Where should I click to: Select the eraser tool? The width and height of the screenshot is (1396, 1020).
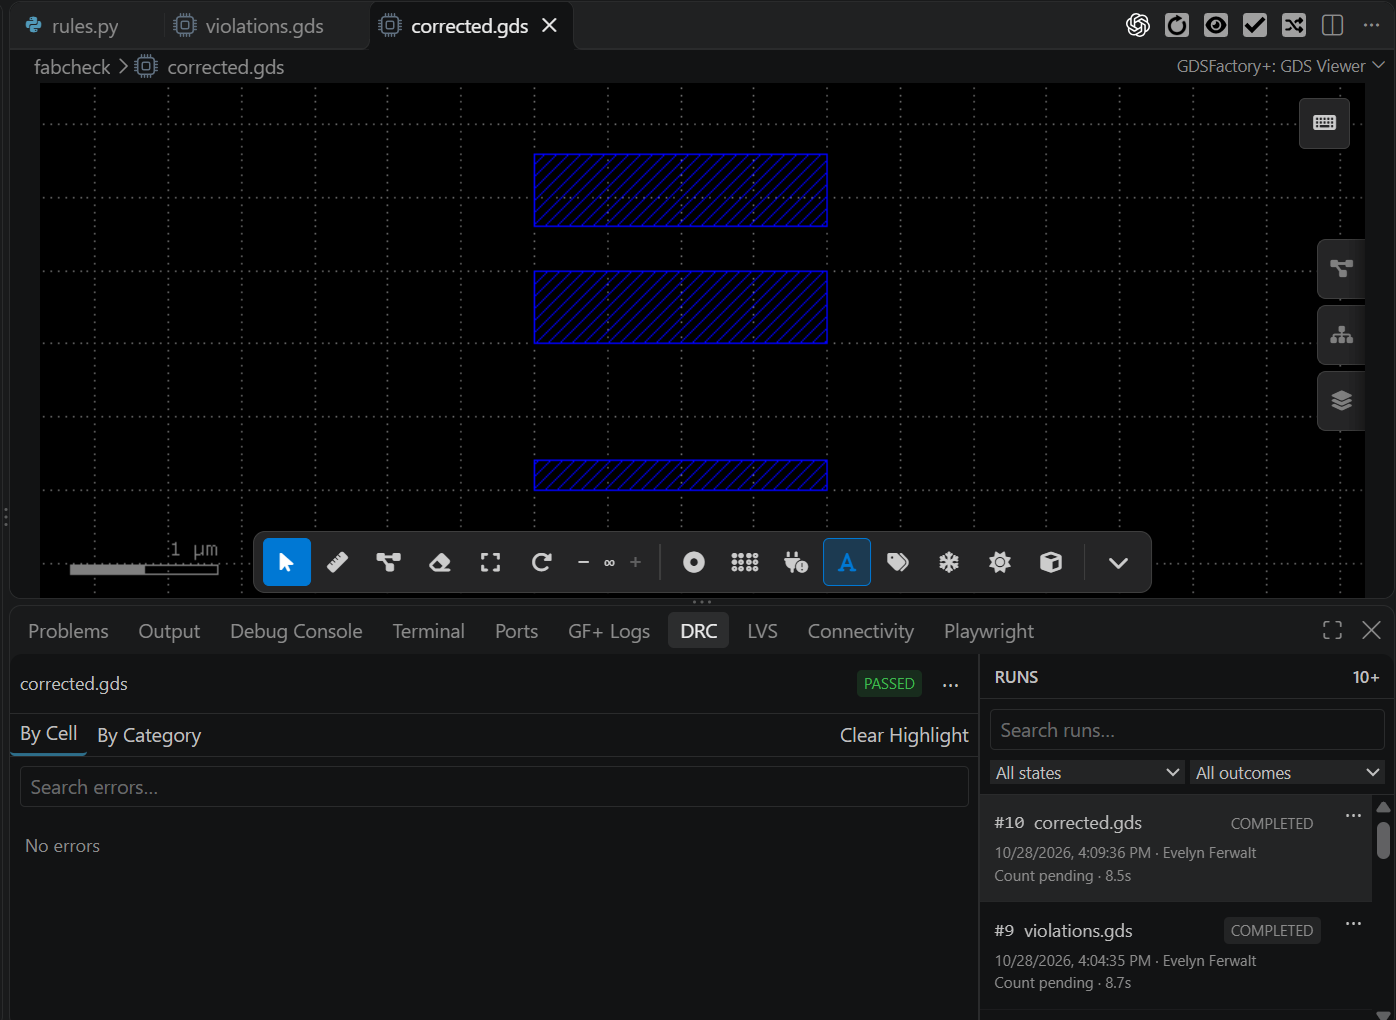click(x=440, y=562)
